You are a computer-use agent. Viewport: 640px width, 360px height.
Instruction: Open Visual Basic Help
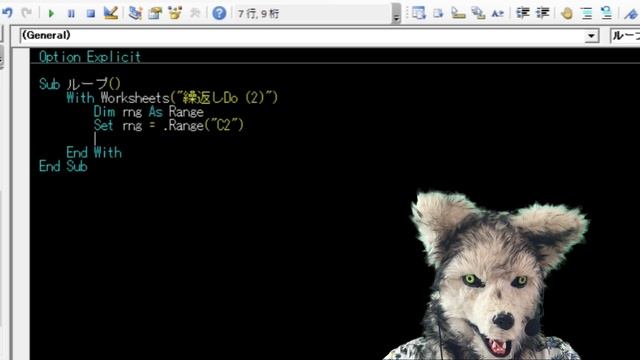[x=219, y=13]
